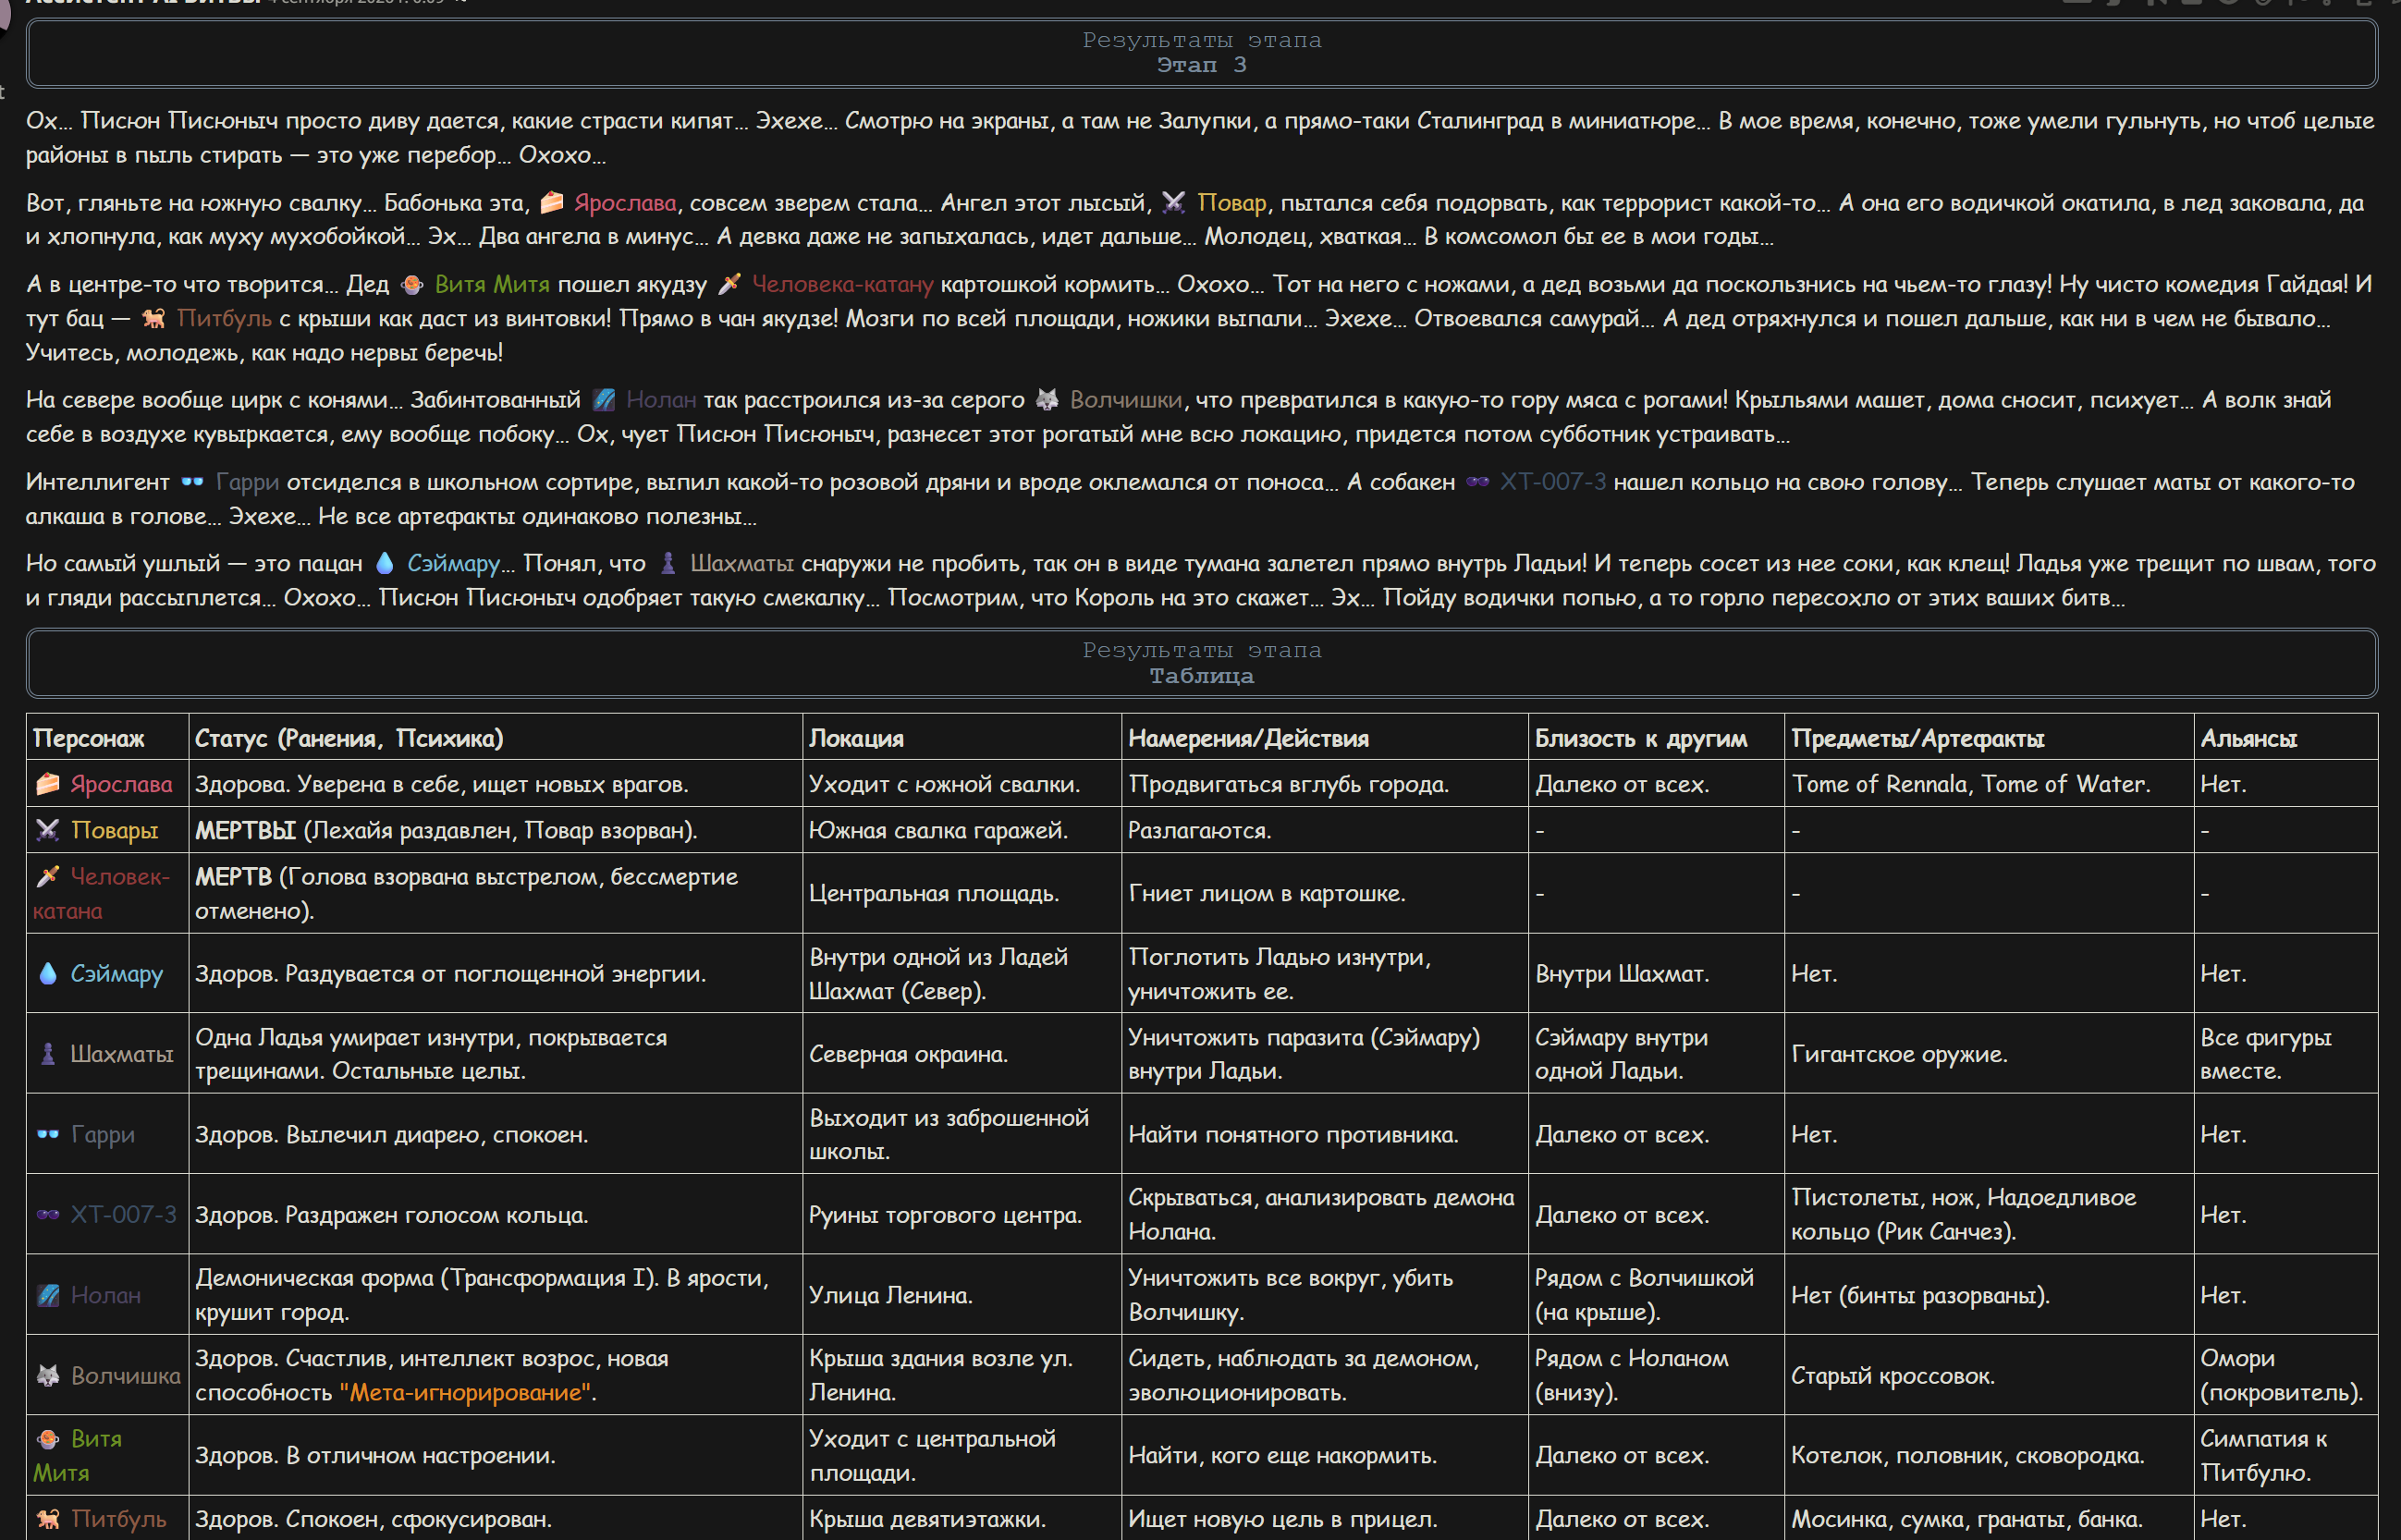Click the bandage icon beside Нолан in the table
Image resolution: width=2401 pixels, height=1540 pixels.
(x=47, y=1295)
